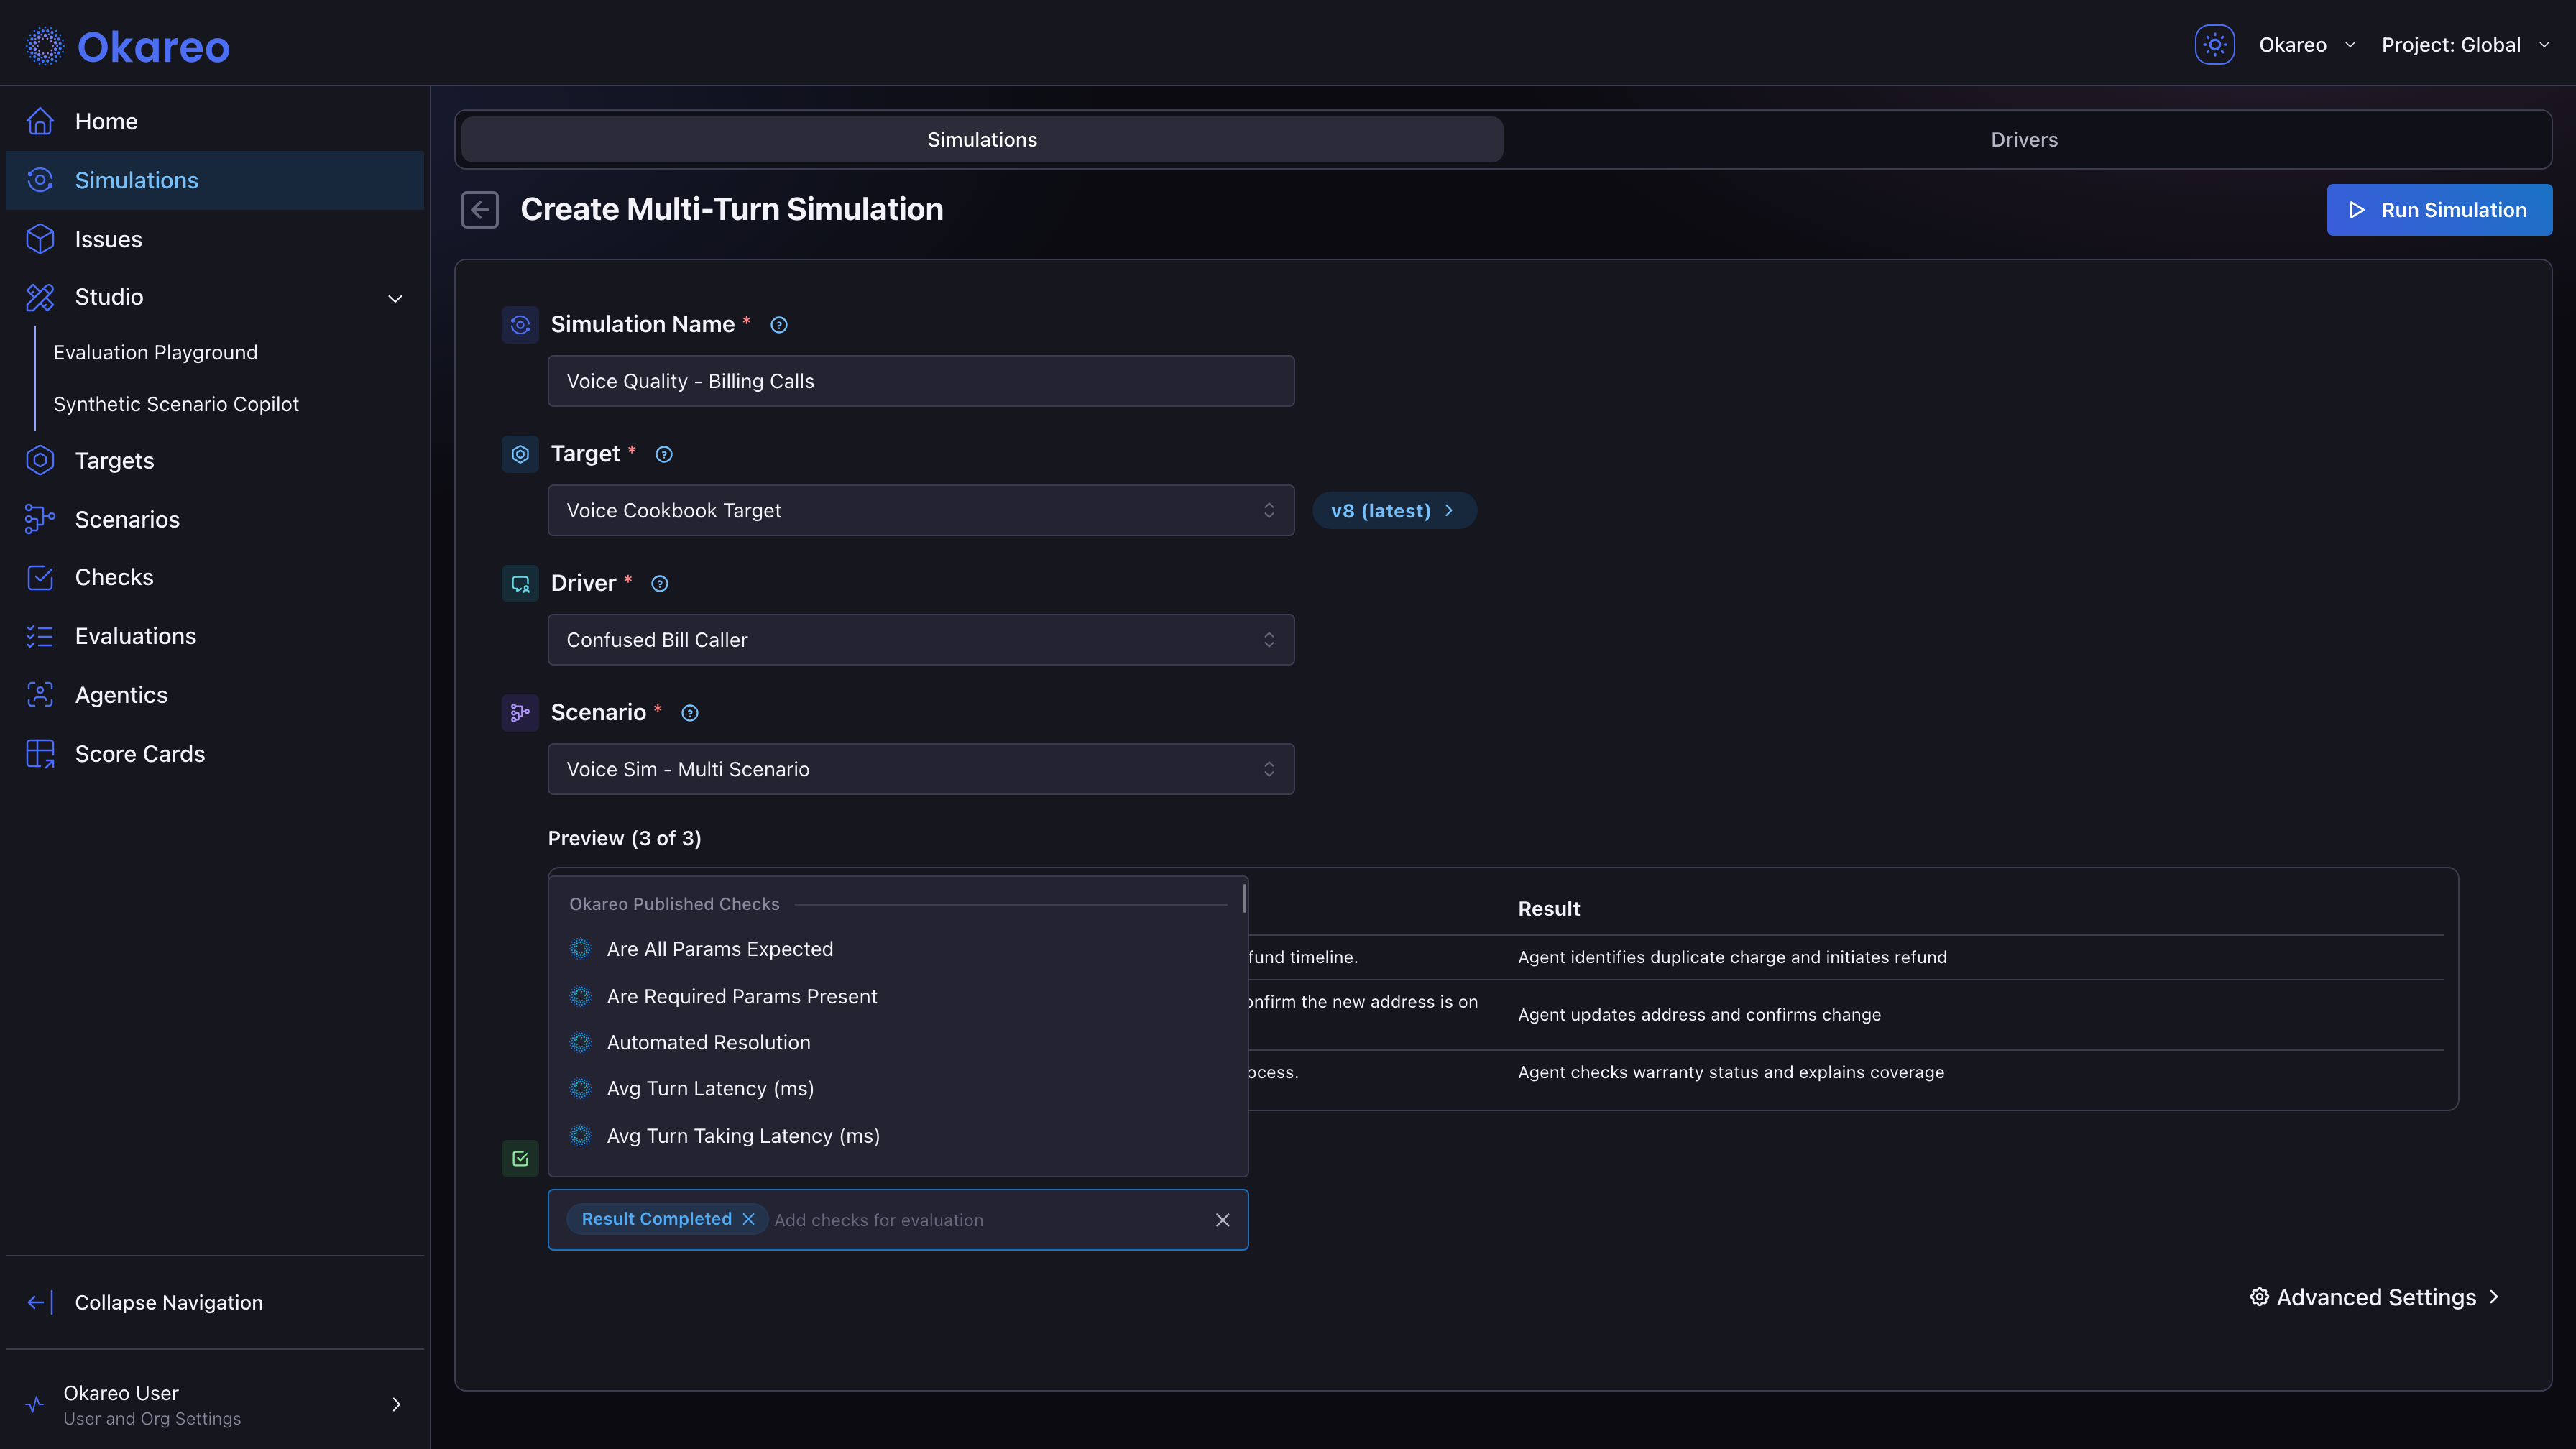Open Home in the sidebar

[x=215, y=121]
